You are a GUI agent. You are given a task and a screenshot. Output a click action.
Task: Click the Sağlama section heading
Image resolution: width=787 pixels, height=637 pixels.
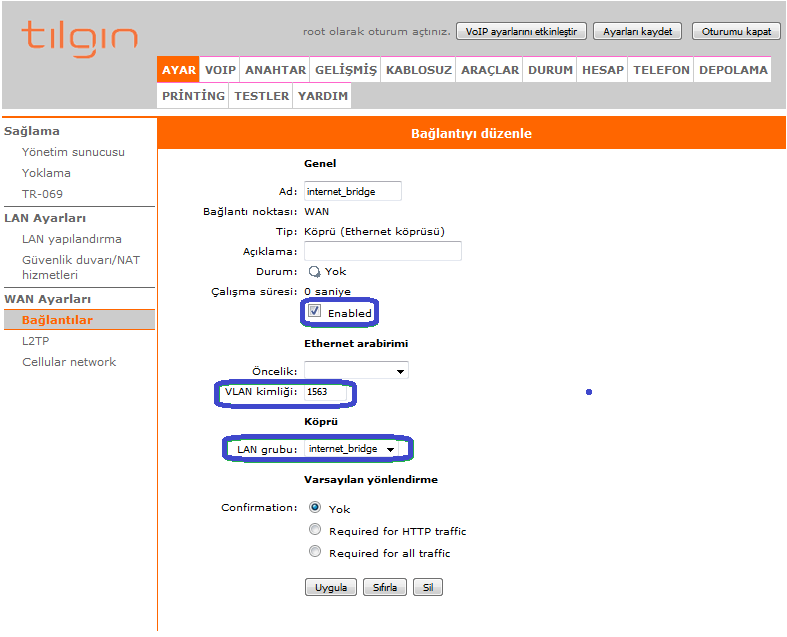click(x=32, y=131)
